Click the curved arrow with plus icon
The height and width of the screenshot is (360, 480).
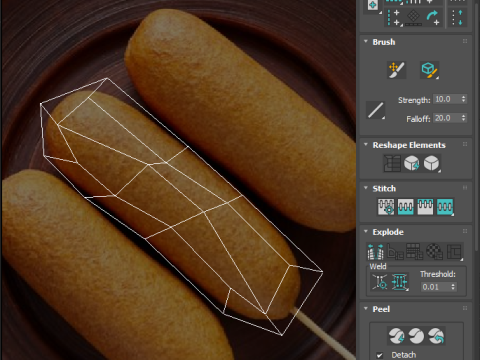point(433,18)
